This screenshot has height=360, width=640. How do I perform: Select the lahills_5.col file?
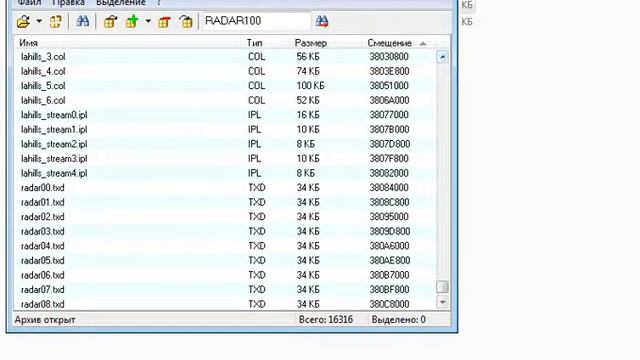point(43,86)
